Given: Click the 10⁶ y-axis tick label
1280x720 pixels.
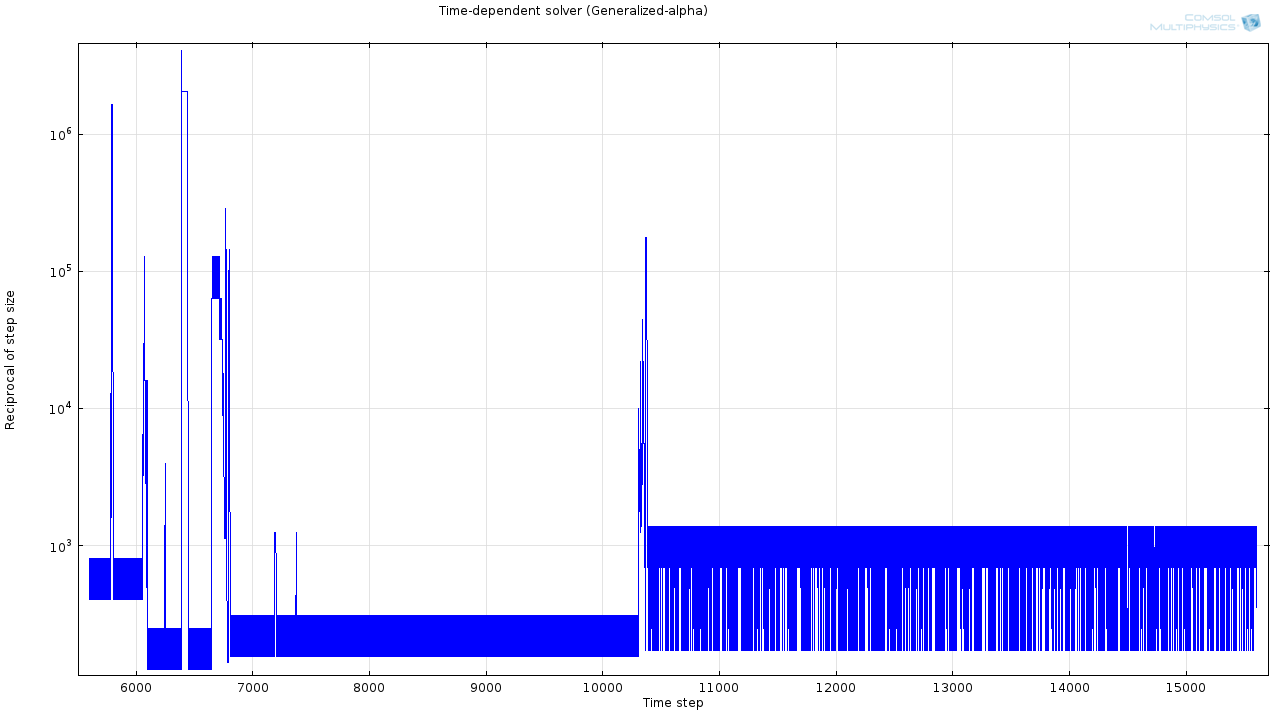Looking at the screenshot, I should (59, 133).
